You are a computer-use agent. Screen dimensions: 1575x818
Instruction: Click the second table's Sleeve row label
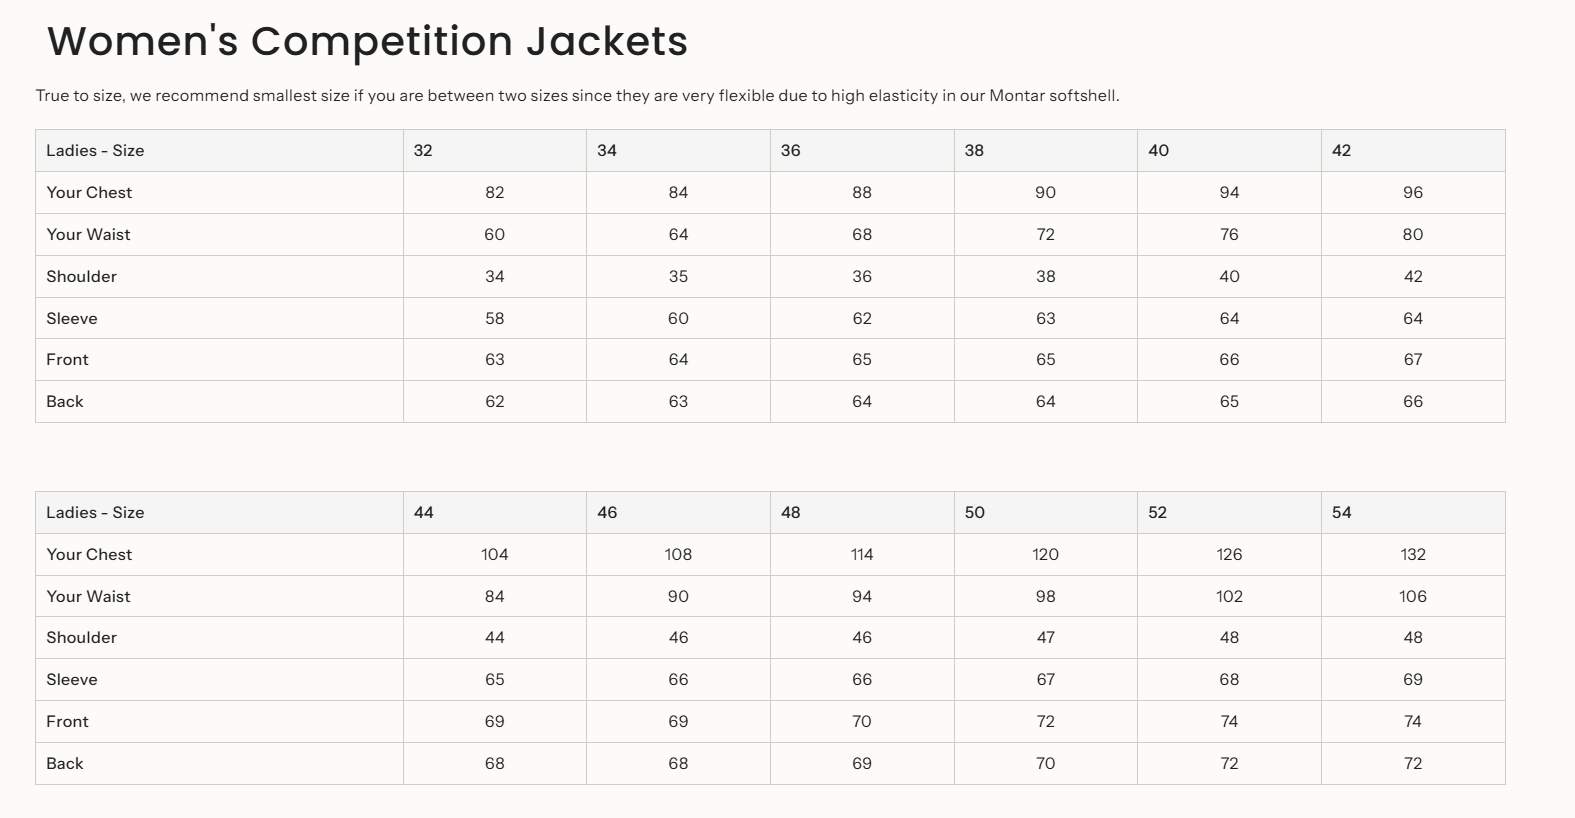point(72,679)
